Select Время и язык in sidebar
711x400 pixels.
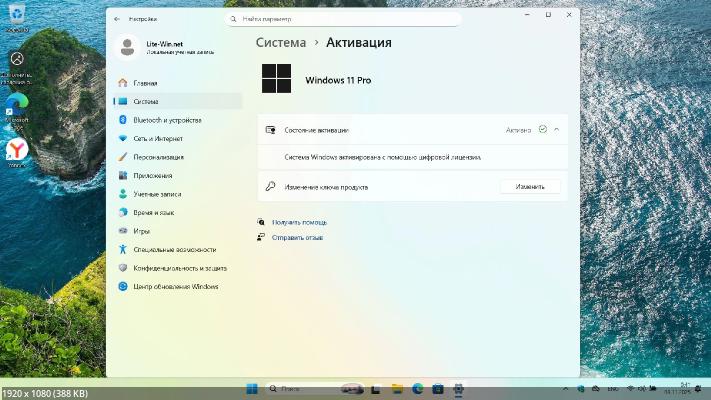[x=153, y=212]
